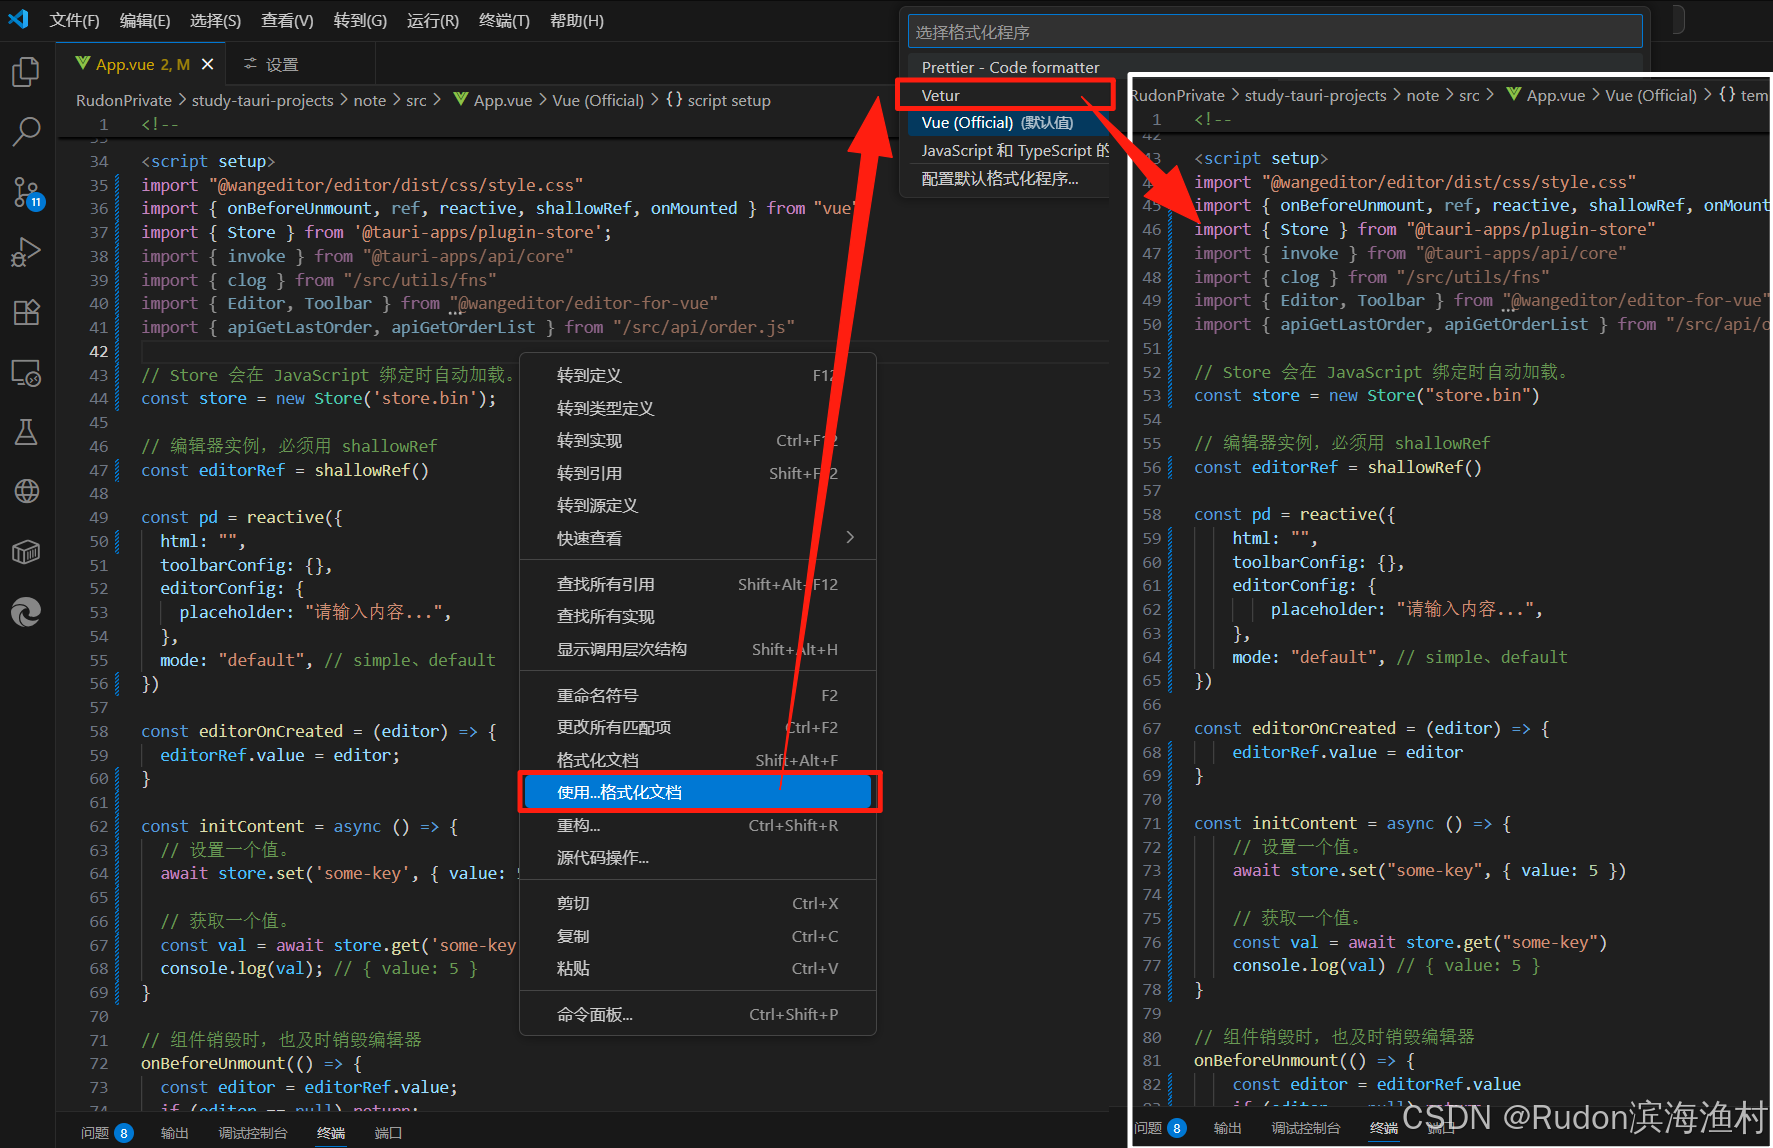The width and height of the screenshot is (1773, 1148).
Task: Open the Extensions view icon
Action: [x=26, y=312]
